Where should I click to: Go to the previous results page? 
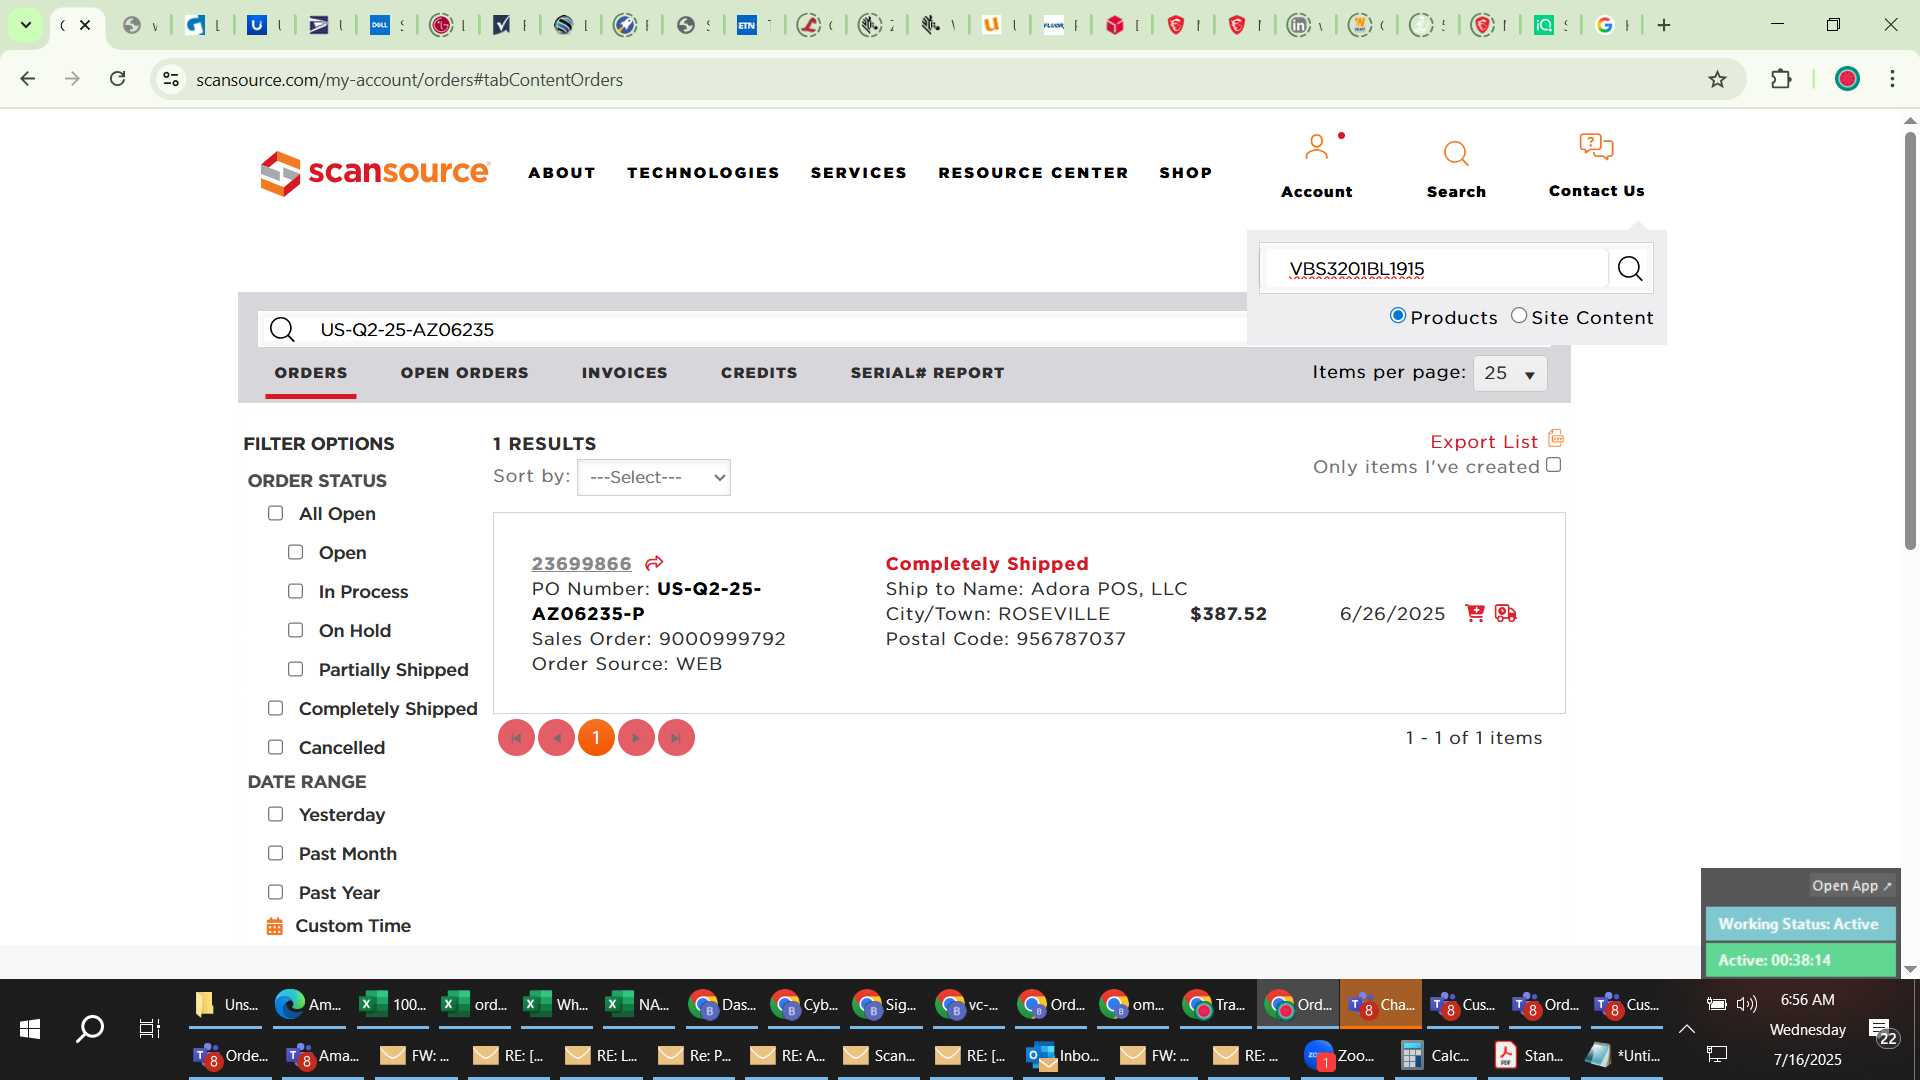[x=556, y=738]
